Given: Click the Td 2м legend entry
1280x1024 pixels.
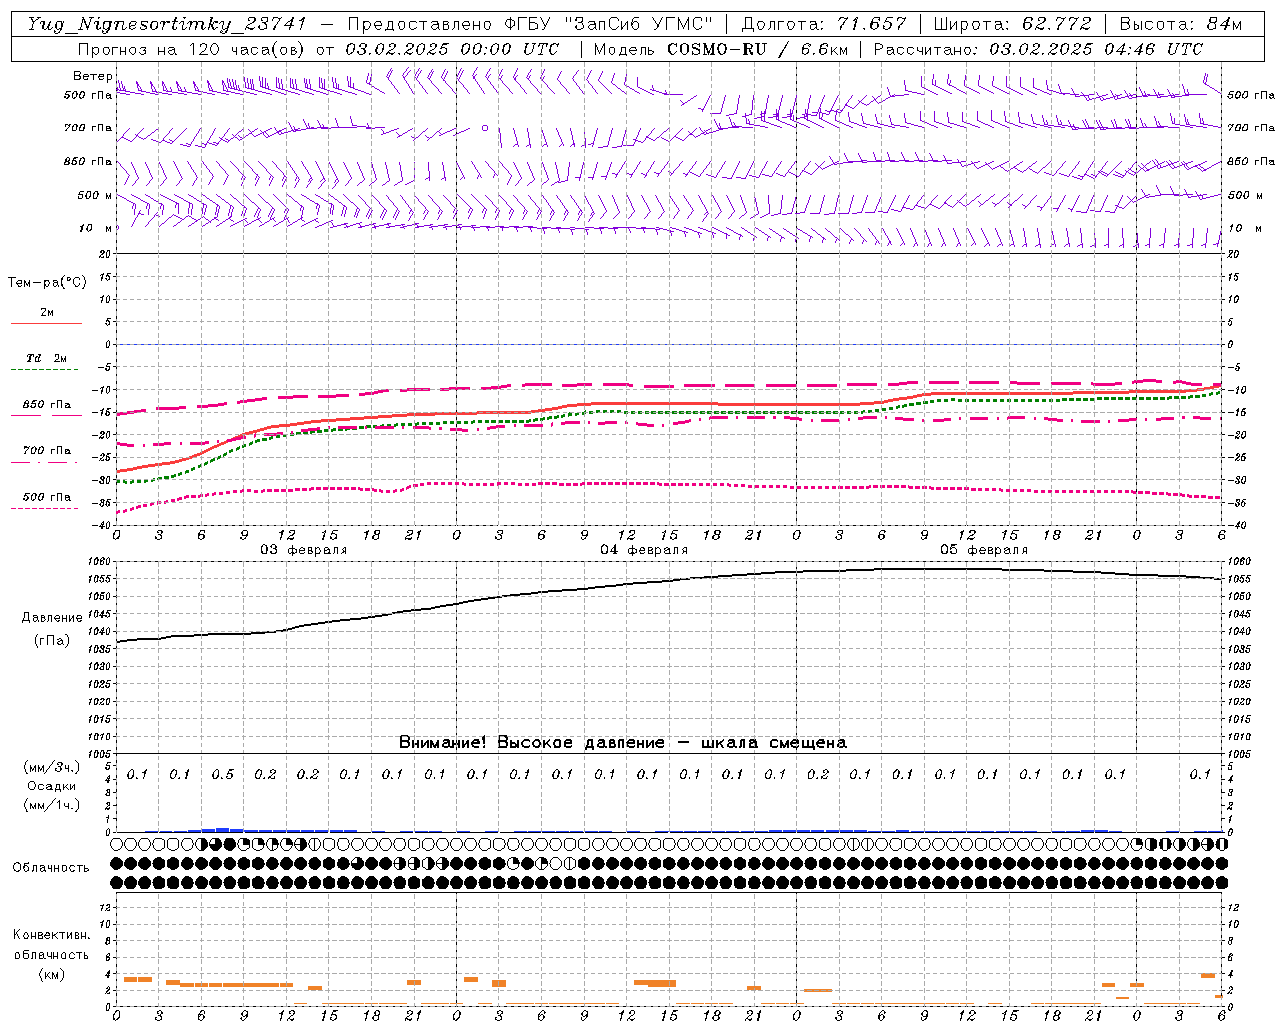Looking at the screenshot, I should 47,358.
